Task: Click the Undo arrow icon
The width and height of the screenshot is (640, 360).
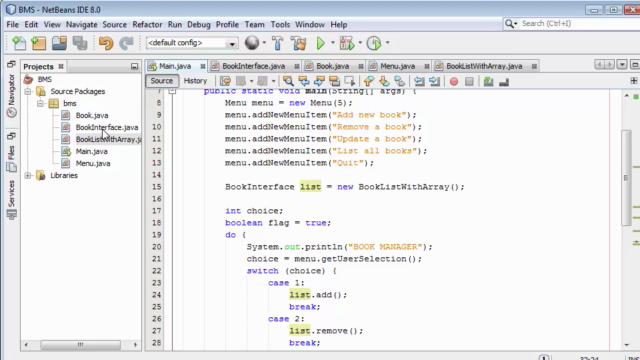Action: pyautogui.click(x=106, y=43)
